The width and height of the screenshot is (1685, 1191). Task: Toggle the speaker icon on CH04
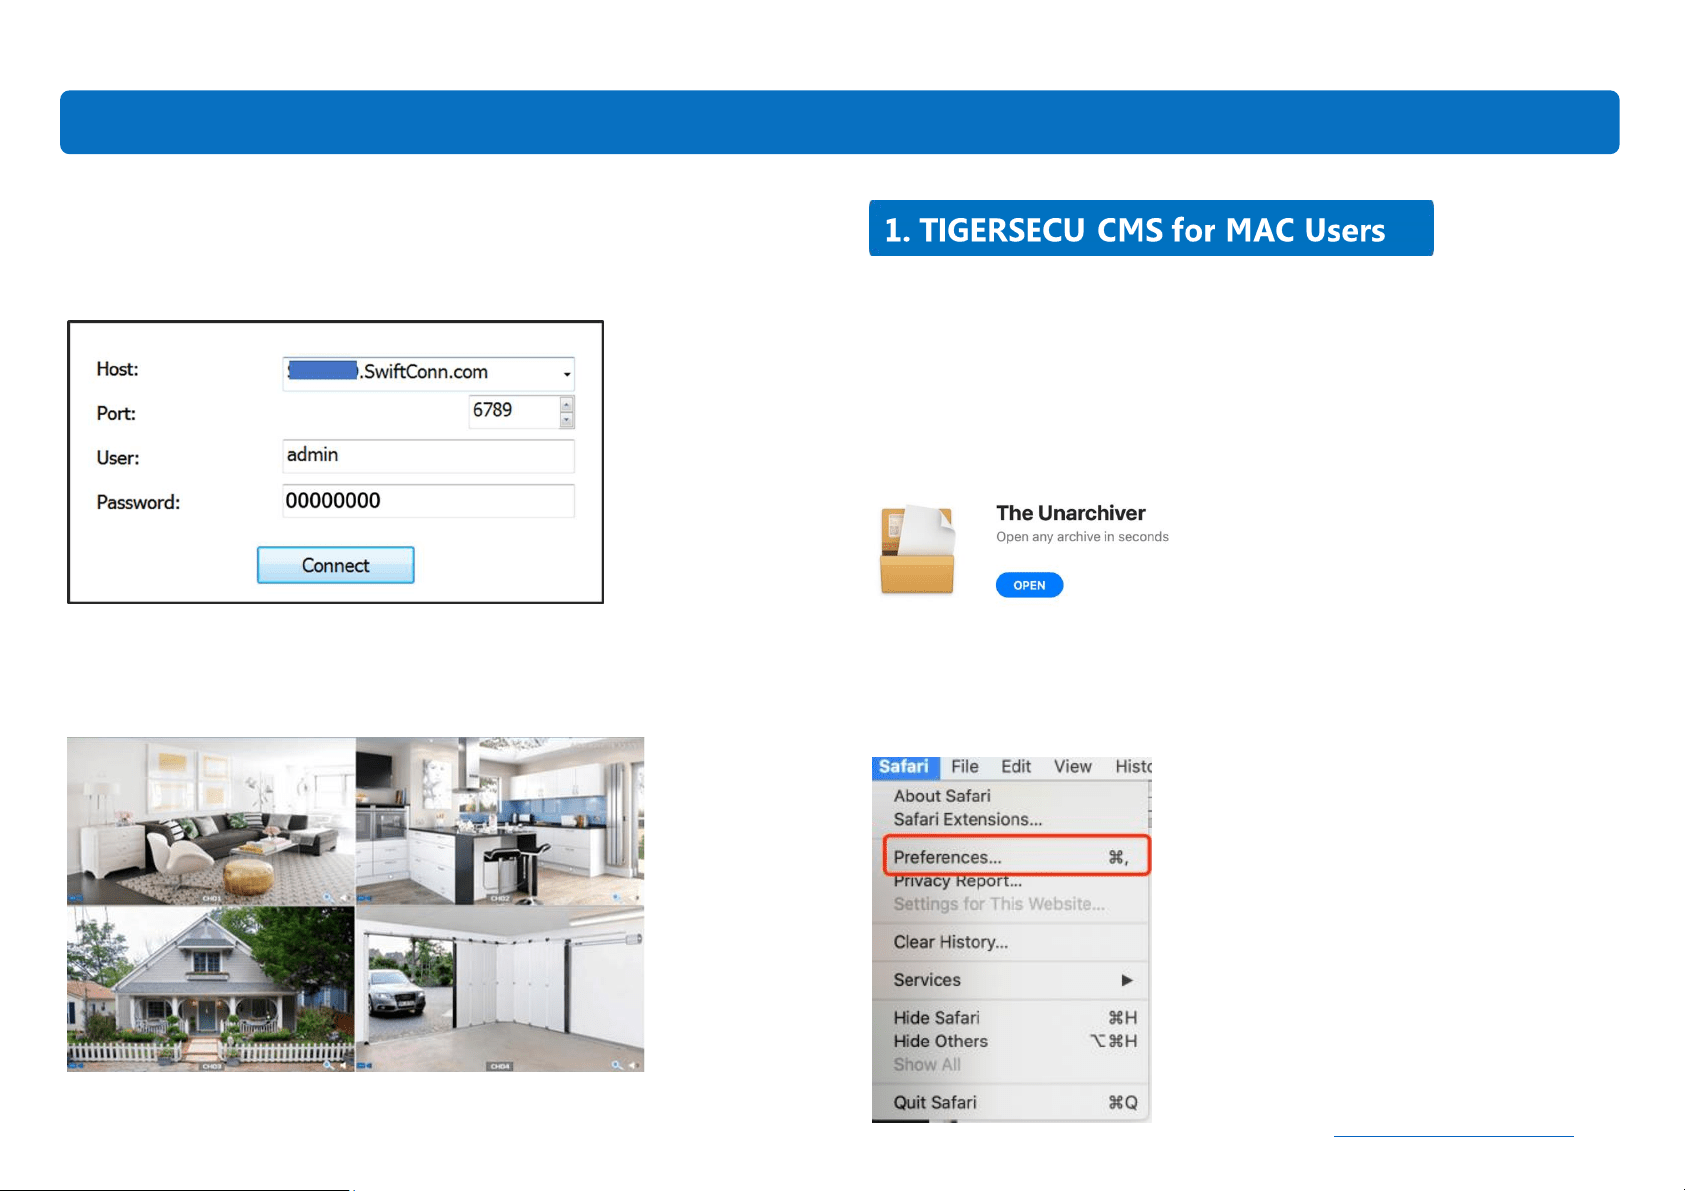634,1066
